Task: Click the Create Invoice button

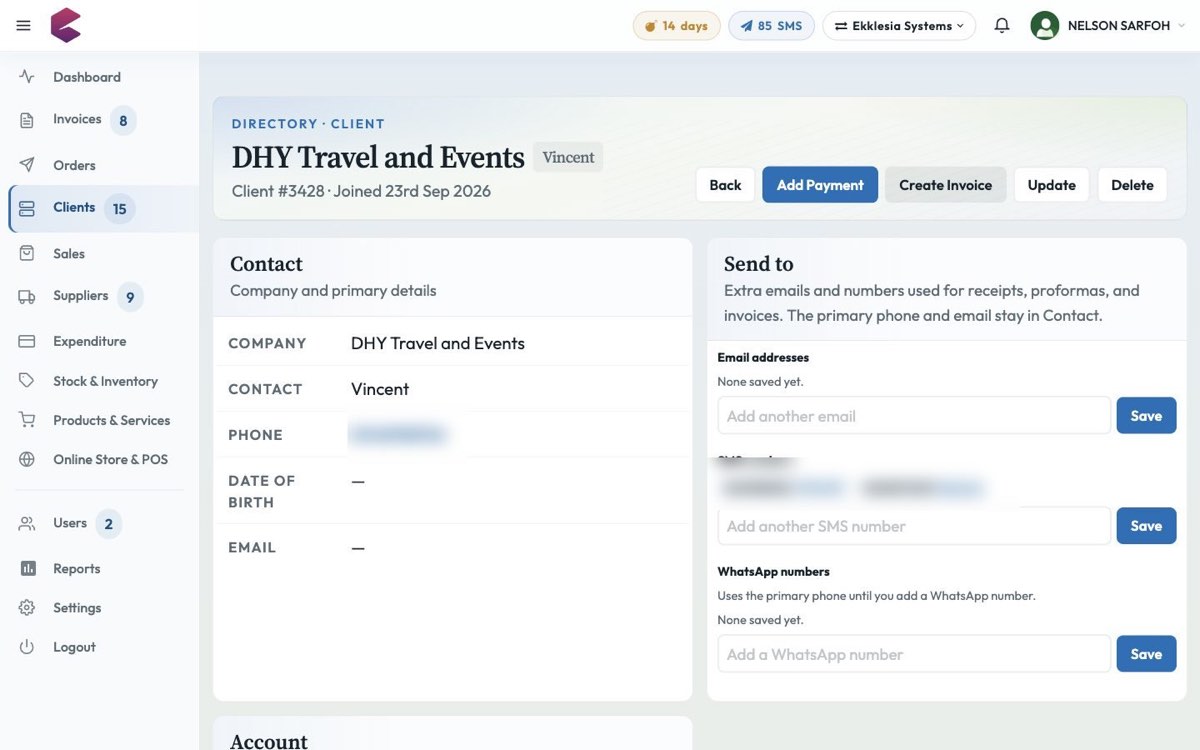Action: [x=945, y=185]
